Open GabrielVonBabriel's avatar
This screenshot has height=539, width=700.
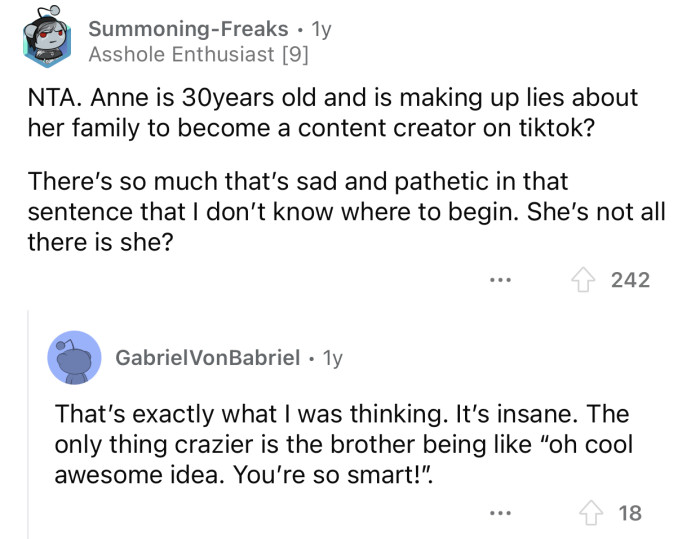pyautogui.click(x=74, y=357)
